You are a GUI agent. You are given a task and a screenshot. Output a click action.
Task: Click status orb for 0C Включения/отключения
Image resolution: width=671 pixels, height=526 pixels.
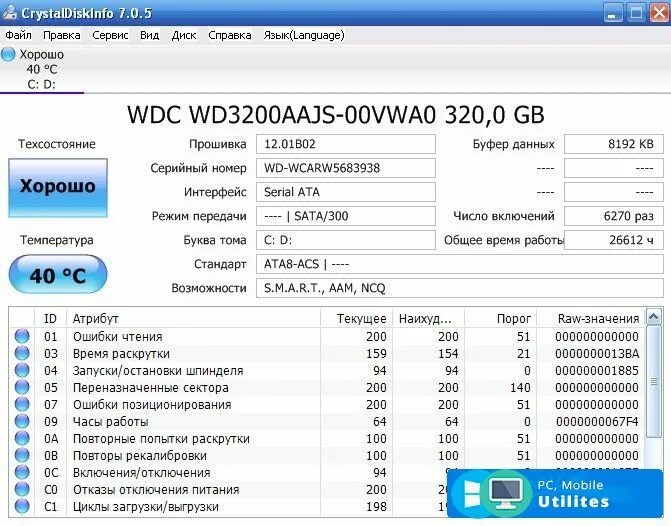pos(22,473)
